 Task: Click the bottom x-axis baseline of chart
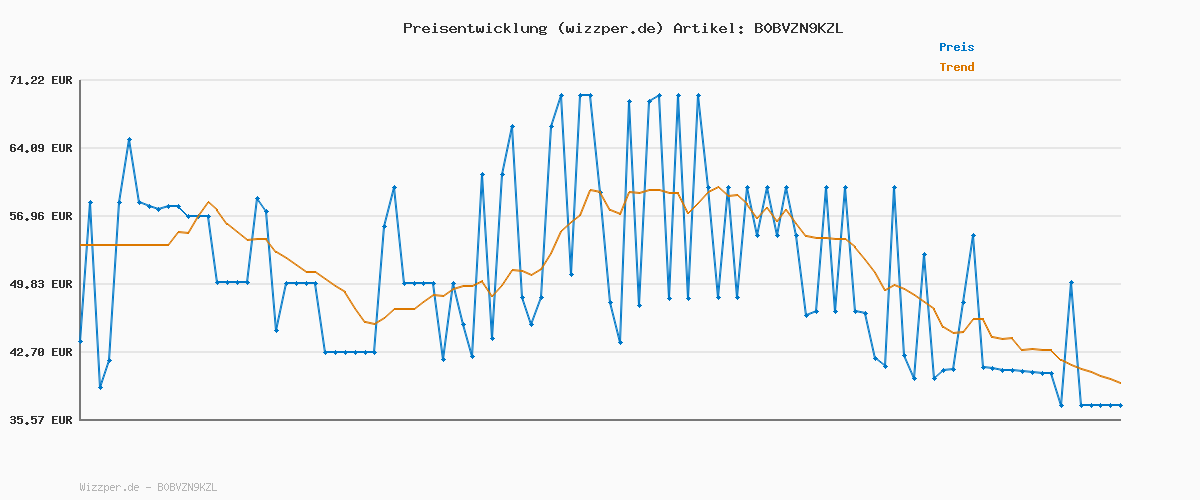(600, 420)
